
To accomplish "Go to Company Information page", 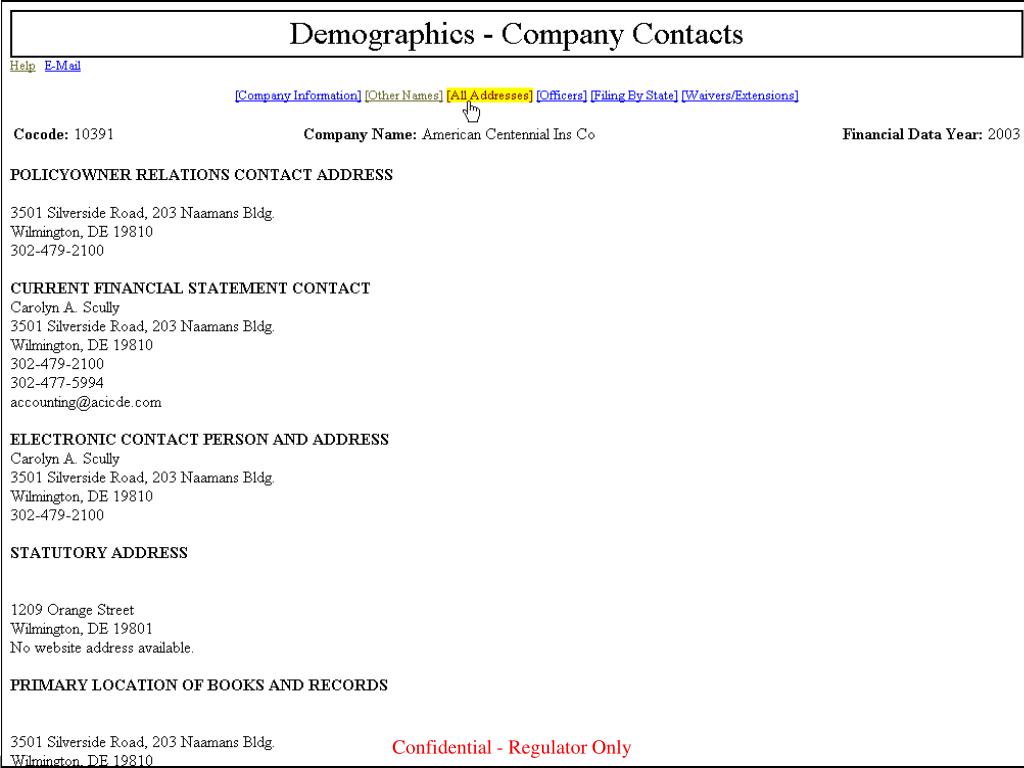I will [298, 95].
